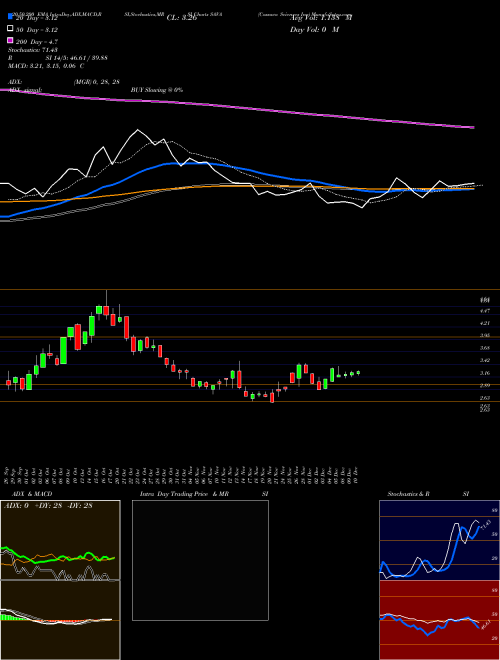The width and height of the screenshot is (500, 660).
Task: Select the '50 Day - 3.12' legend label
Action: coord(37,30)
